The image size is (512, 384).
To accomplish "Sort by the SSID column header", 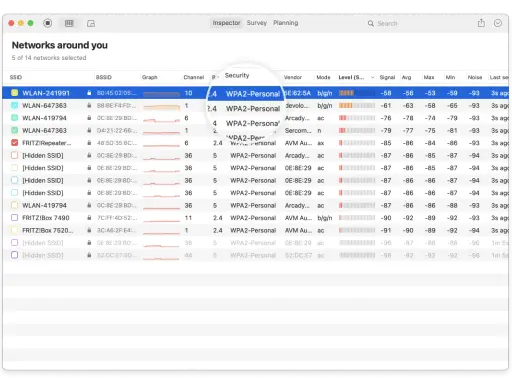I will [x=16, y=77].
